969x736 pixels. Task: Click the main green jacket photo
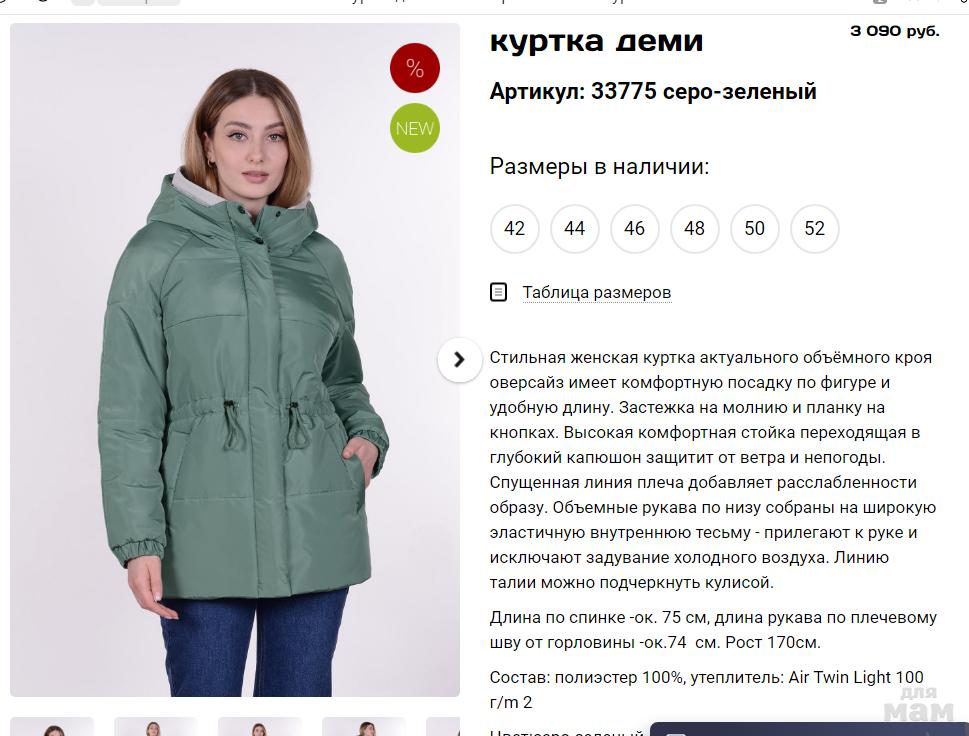(x=235, y=360)
